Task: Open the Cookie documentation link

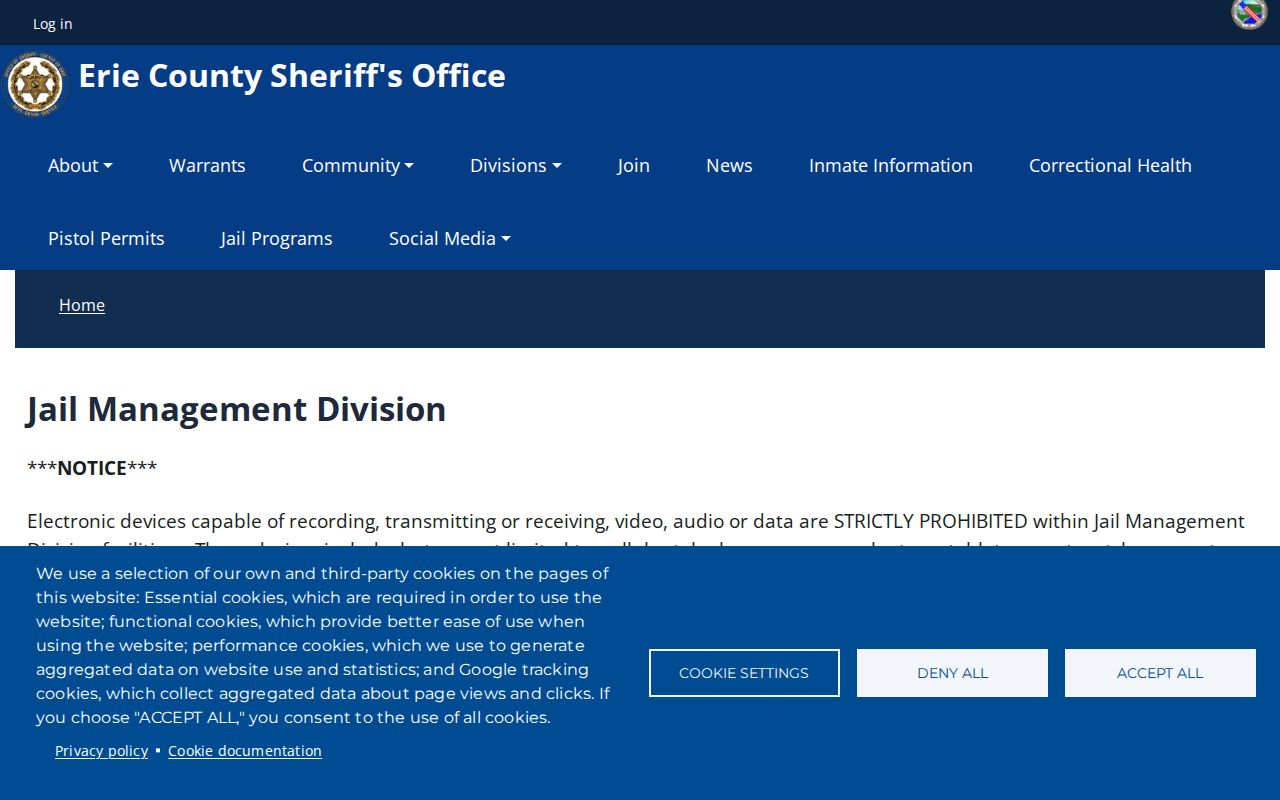Action: pos(245,751)
